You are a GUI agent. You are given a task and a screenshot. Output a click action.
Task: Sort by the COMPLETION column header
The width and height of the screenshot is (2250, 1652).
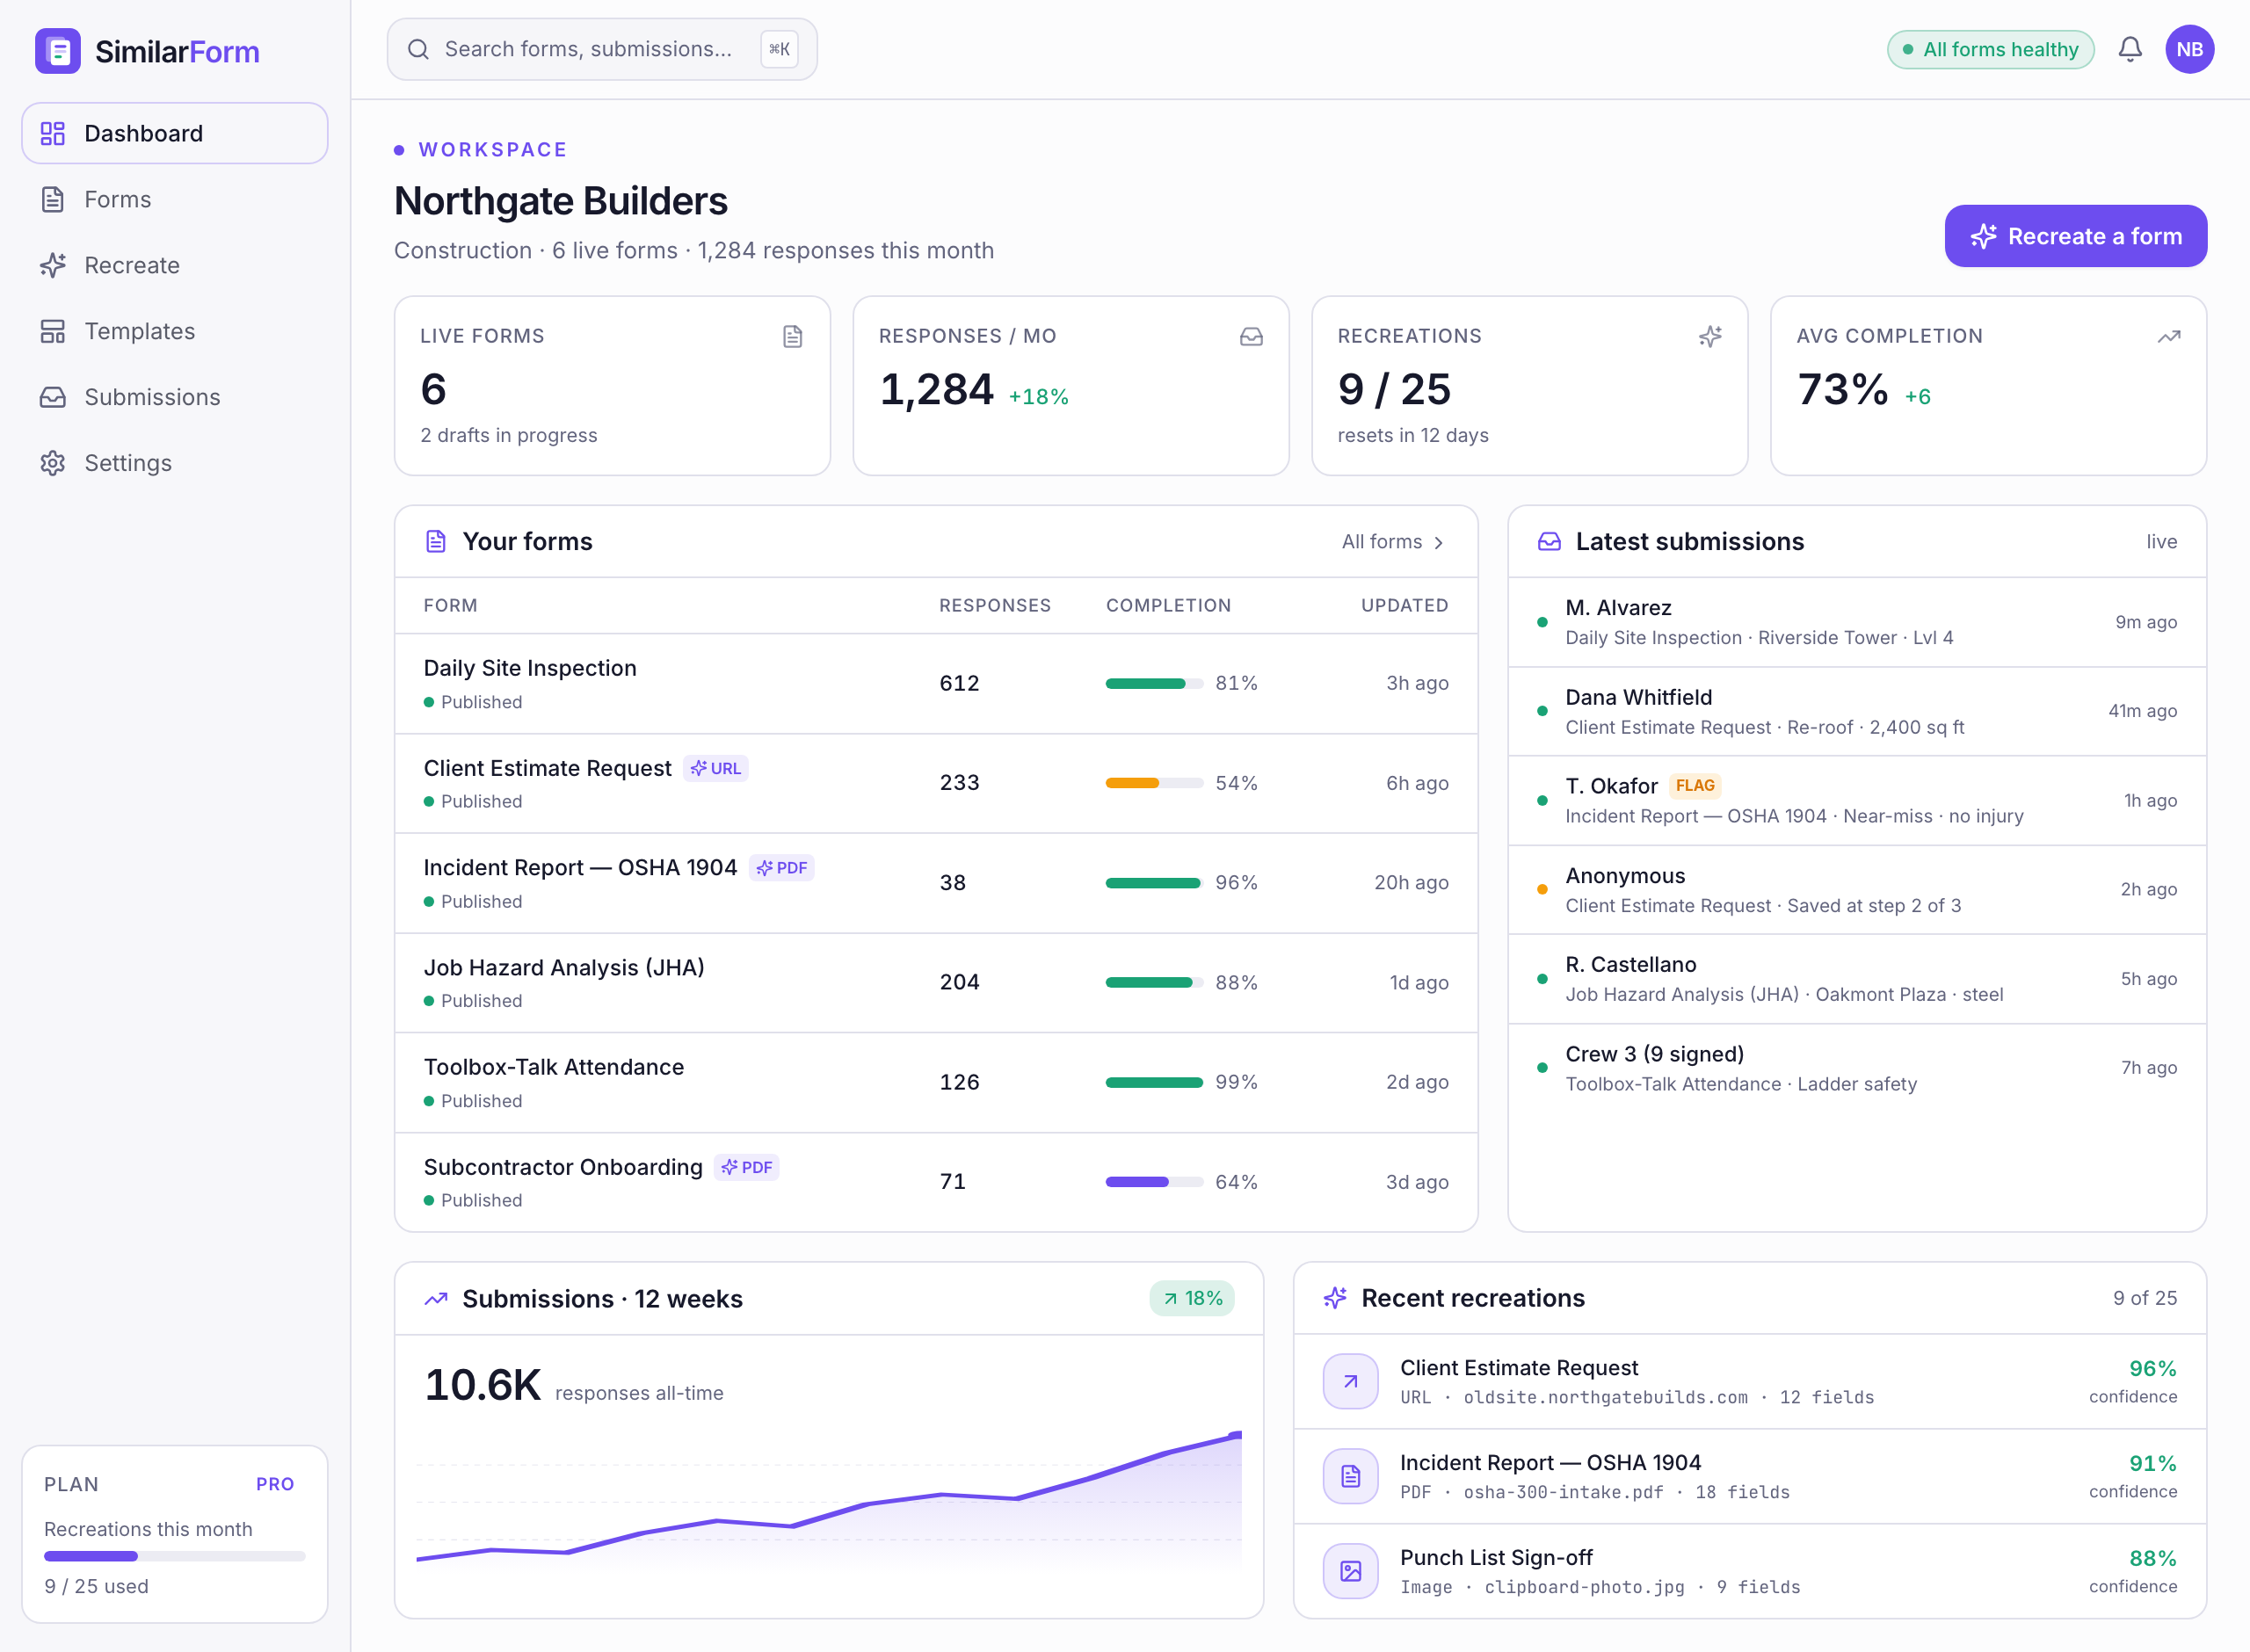click(x=1168, y=605)
